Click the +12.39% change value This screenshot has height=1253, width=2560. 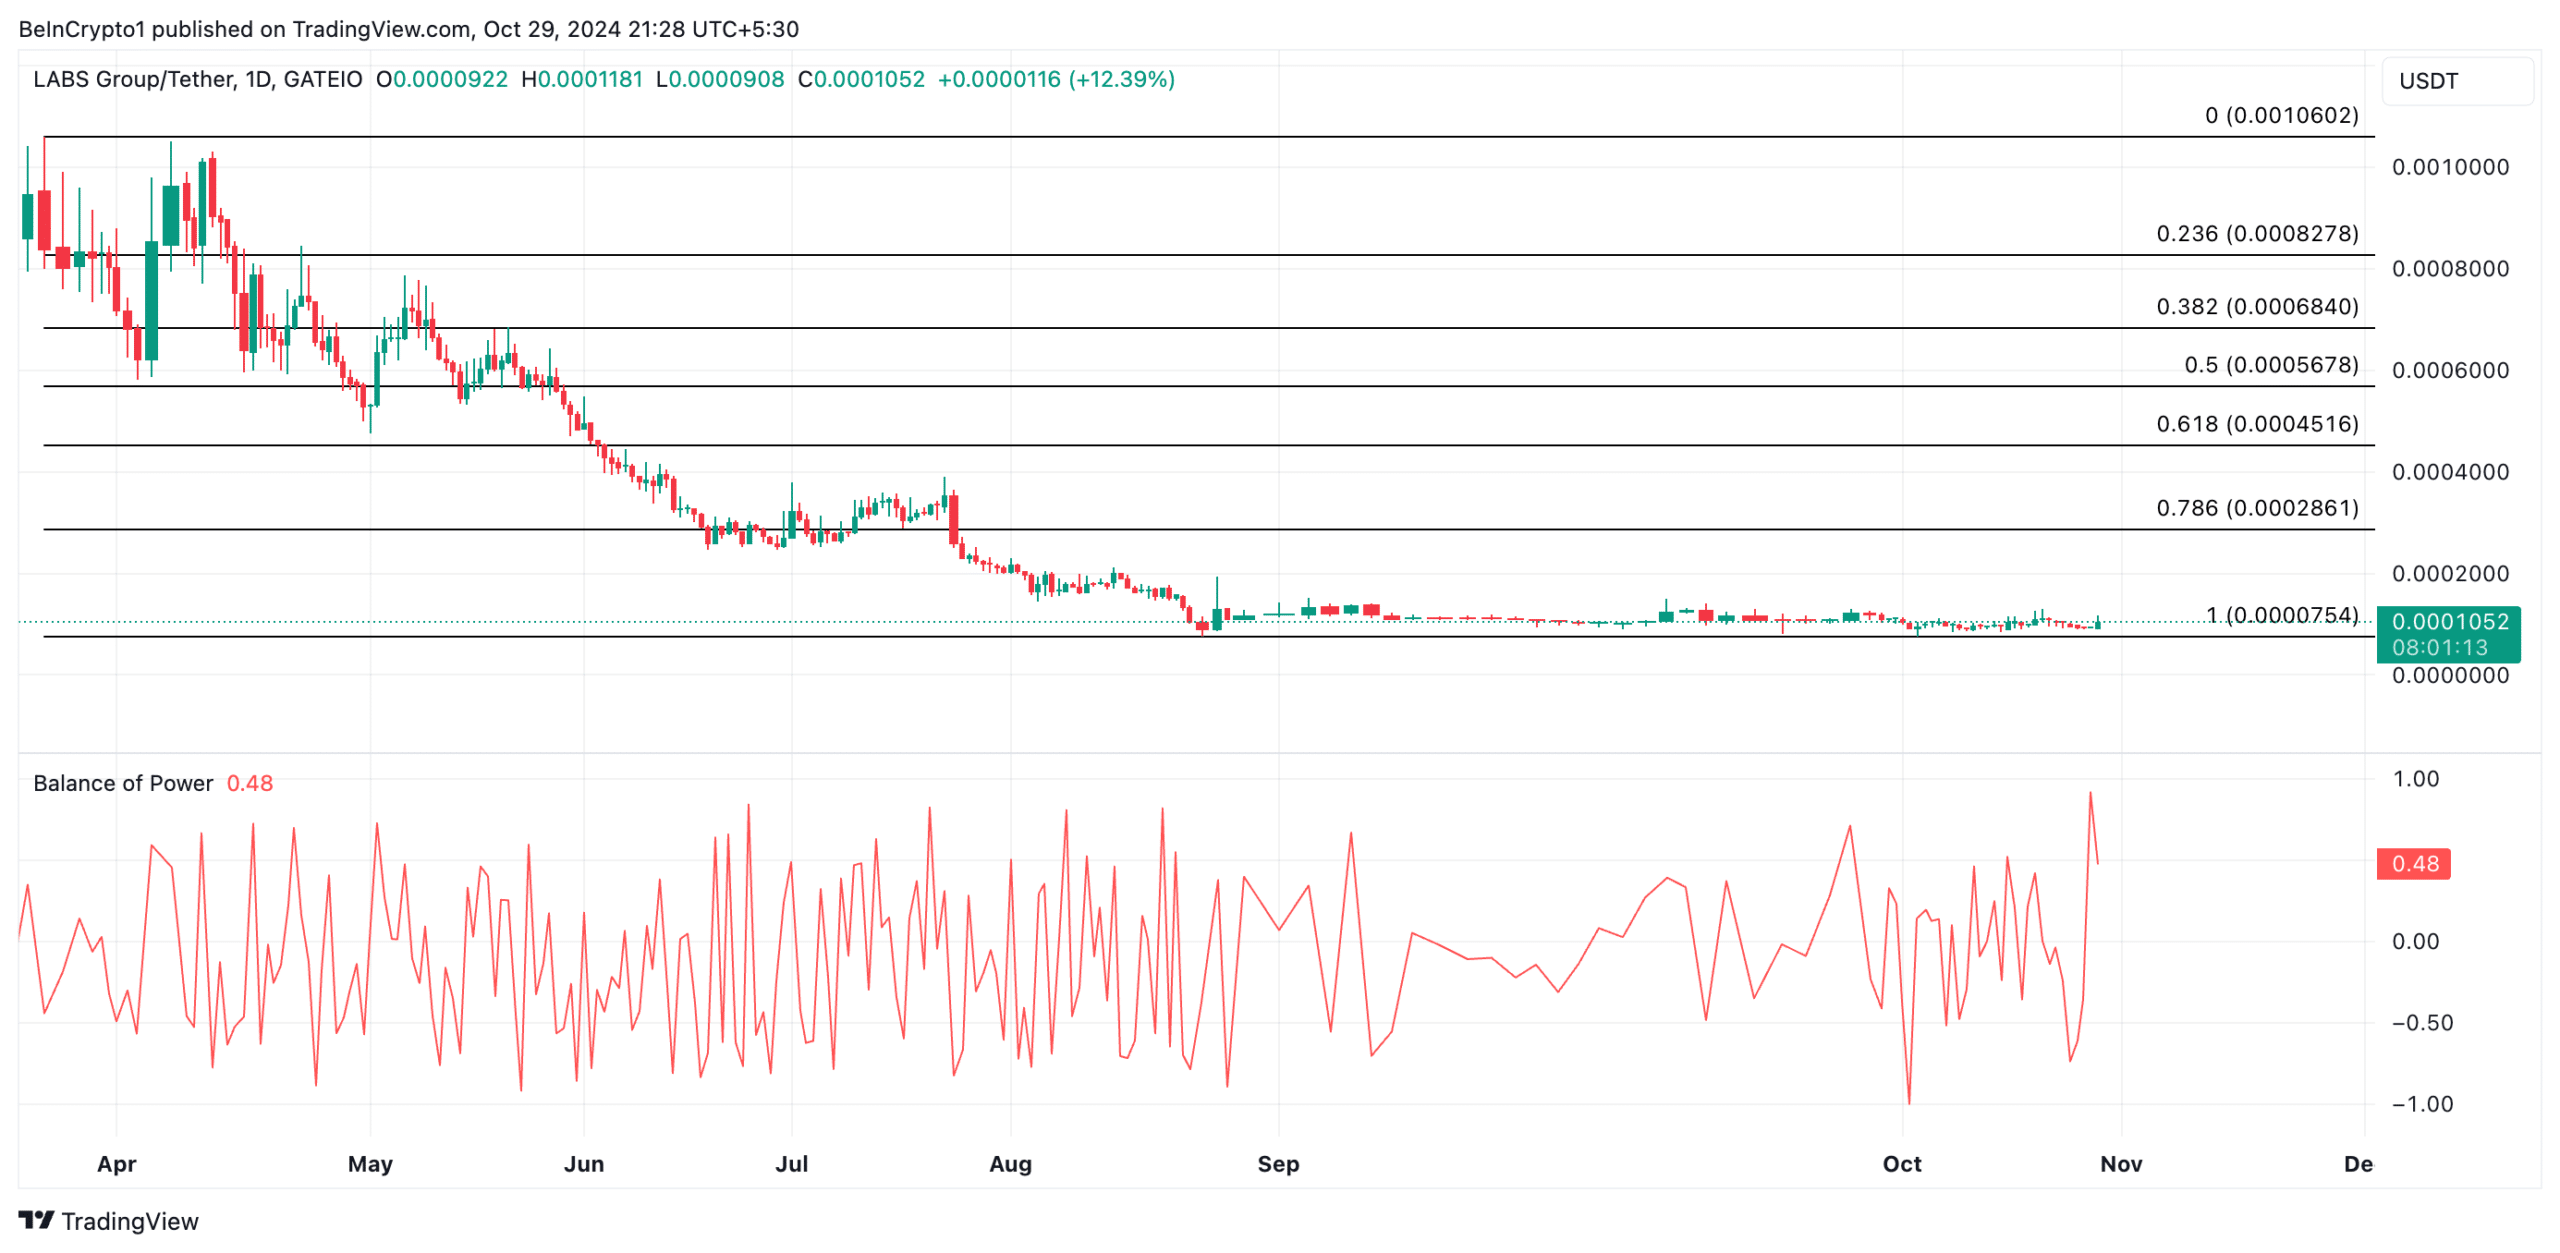[x=1121, y=79]
